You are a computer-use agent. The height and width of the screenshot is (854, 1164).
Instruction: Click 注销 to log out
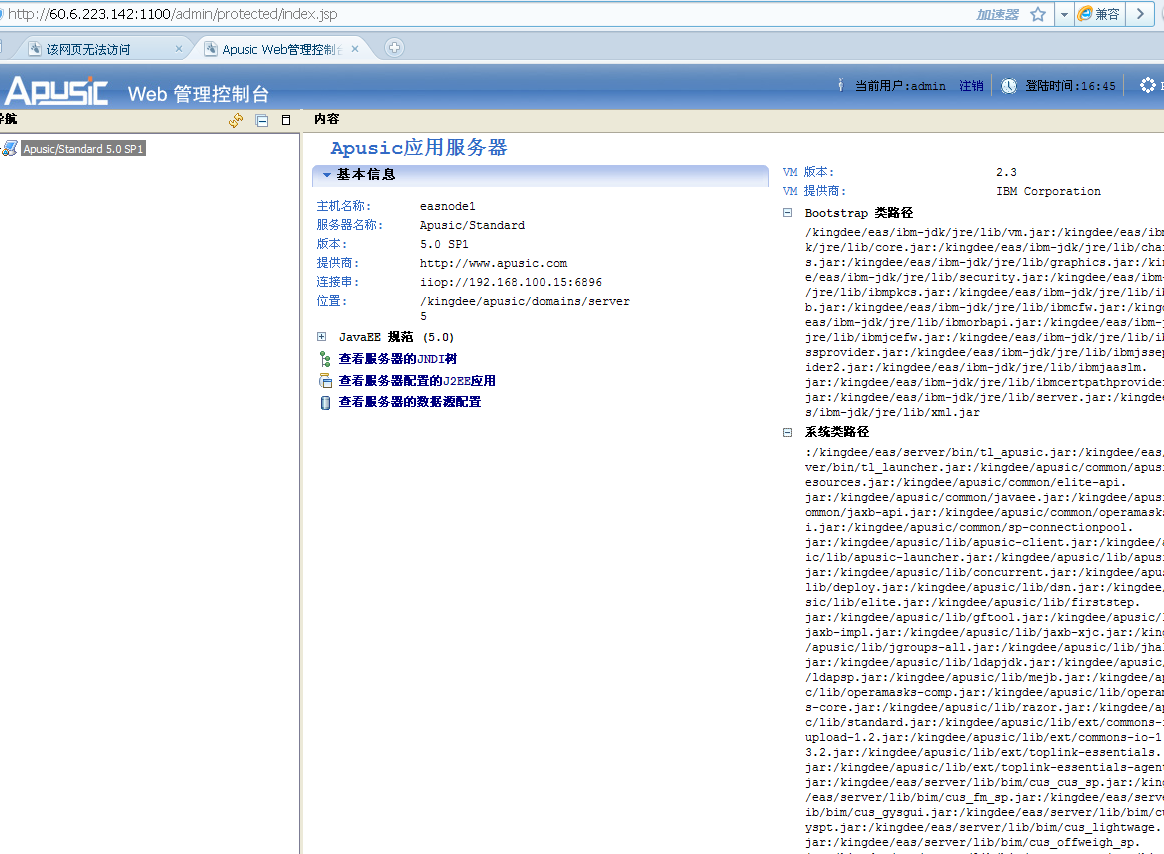point(971,86)
